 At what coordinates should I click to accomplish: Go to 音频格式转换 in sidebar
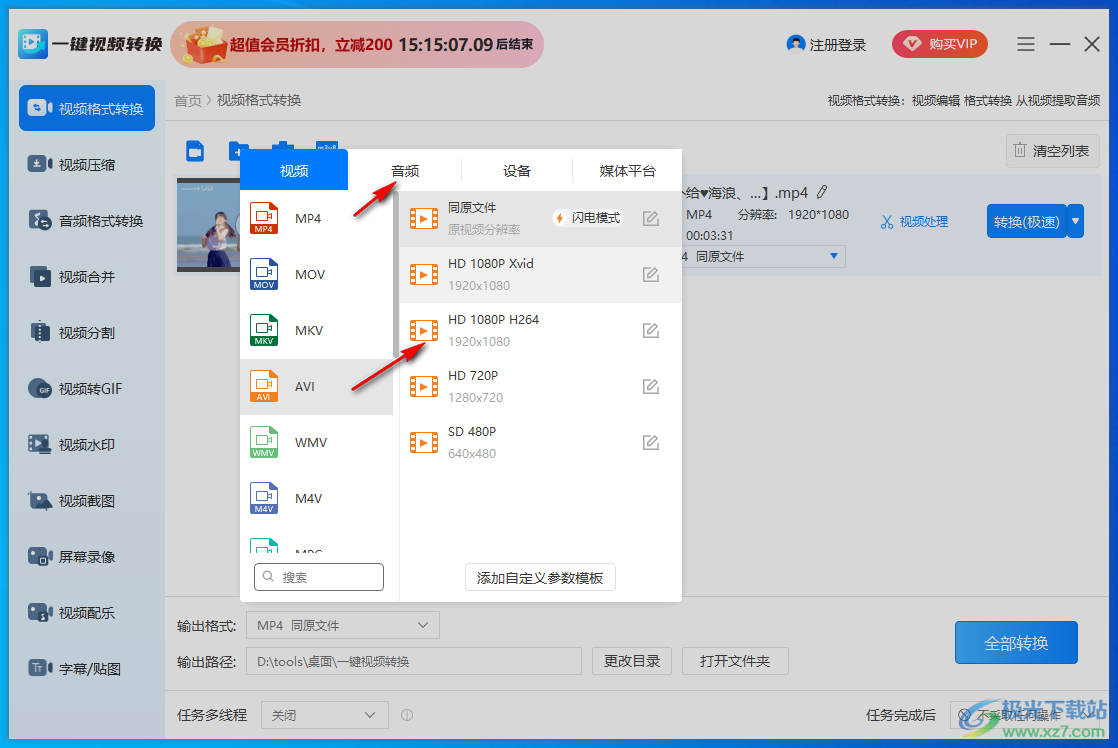point(87,221)
